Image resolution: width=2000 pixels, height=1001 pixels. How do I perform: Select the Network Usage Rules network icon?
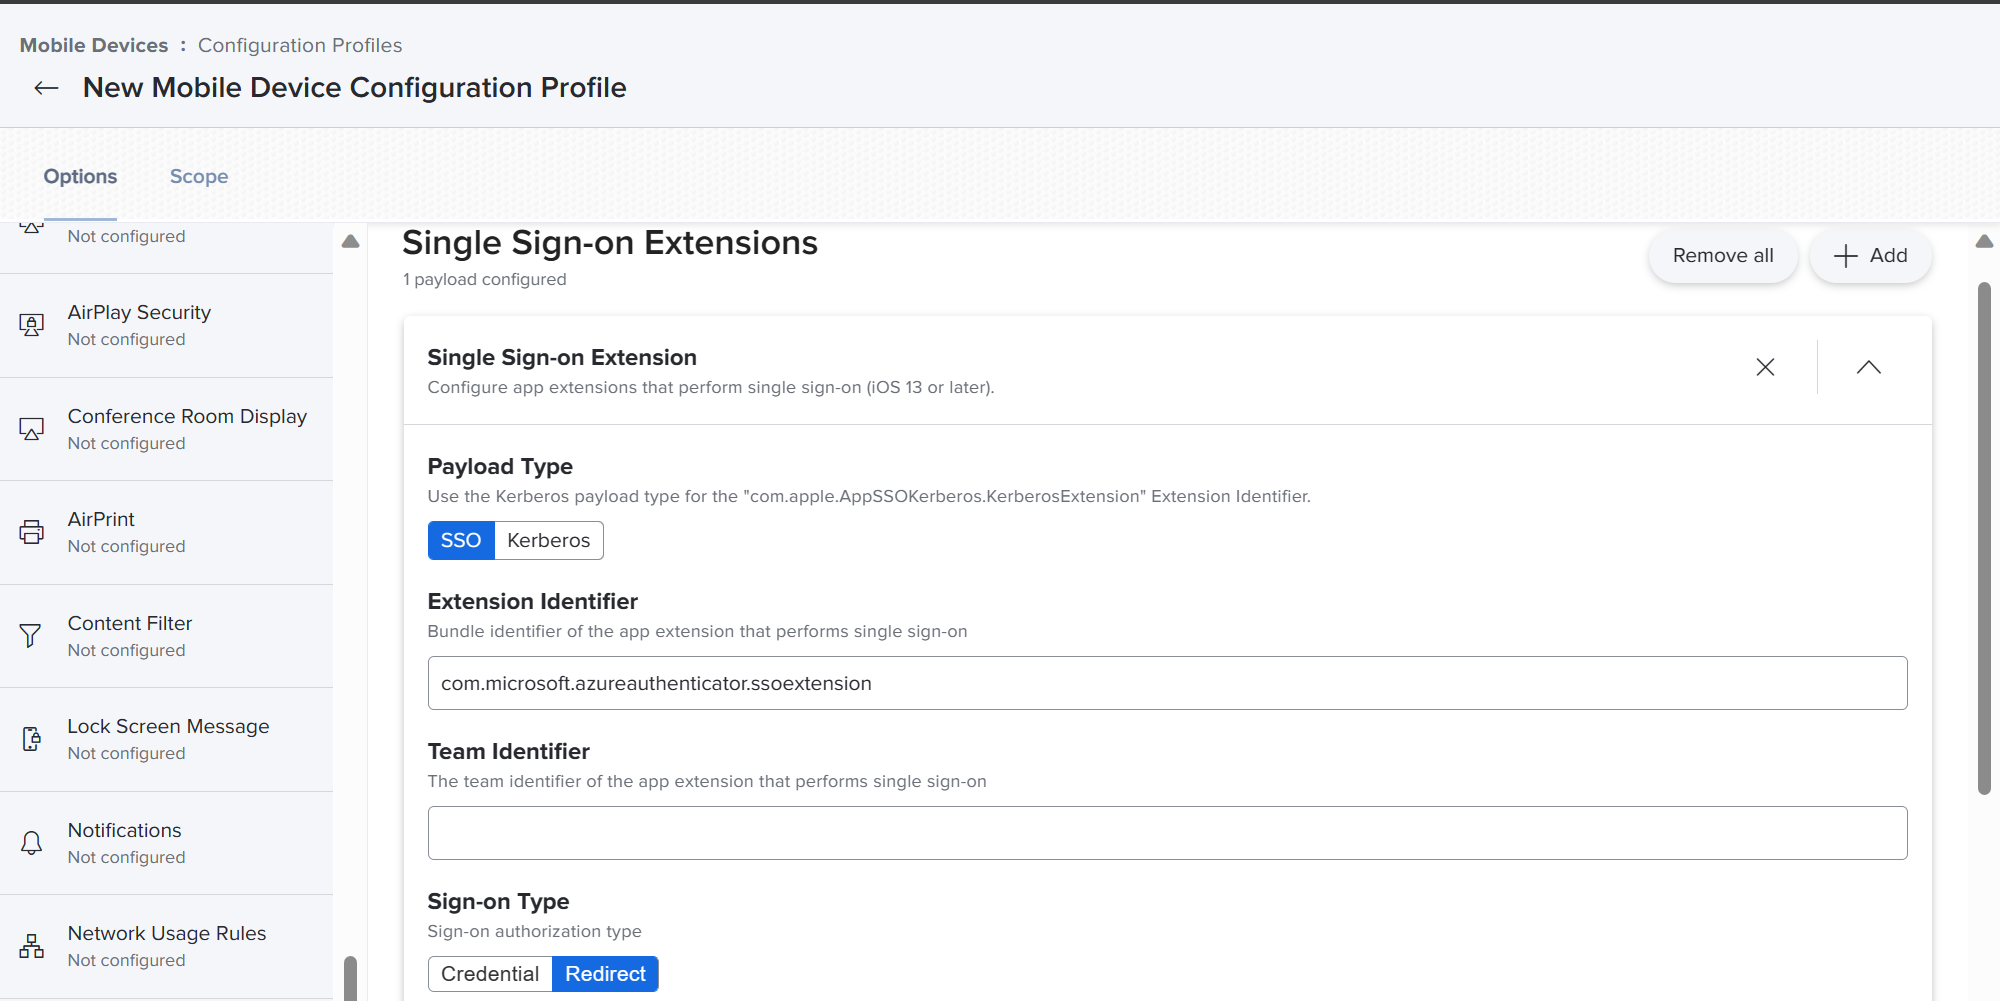click(x=31, y=945)
